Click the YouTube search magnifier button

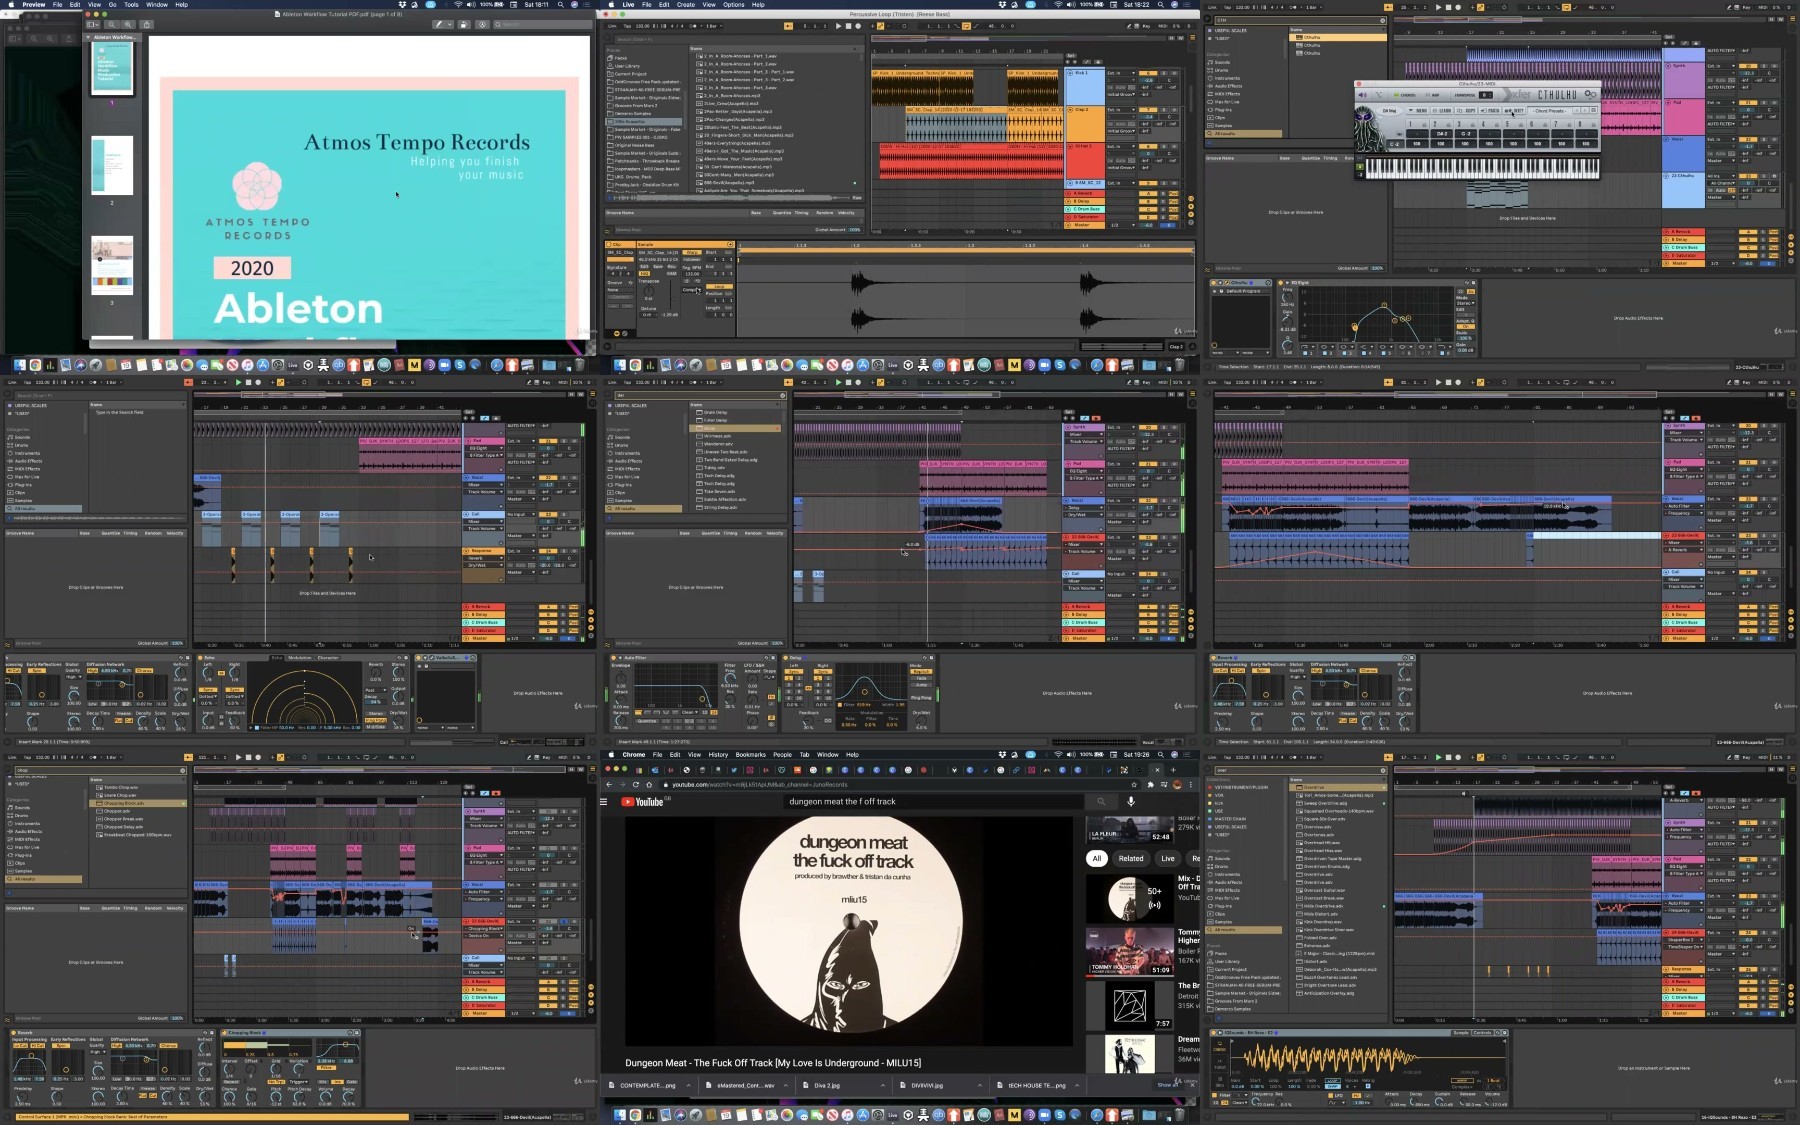pyautogui.click(x=1101, y=801)
